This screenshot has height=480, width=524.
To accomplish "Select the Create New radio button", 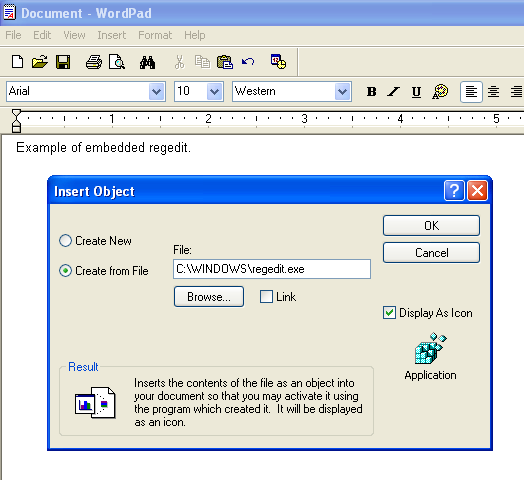I will point(66,241).
